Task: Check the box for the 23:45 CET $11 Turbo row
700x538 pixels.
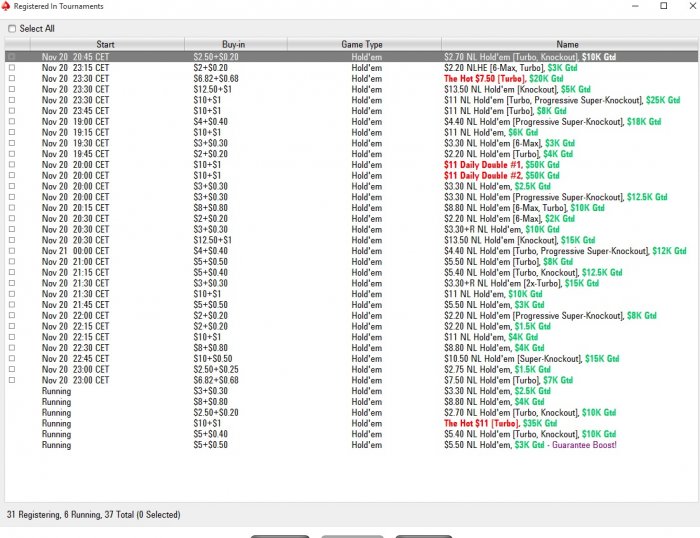Action: click(x=12, y=111)
